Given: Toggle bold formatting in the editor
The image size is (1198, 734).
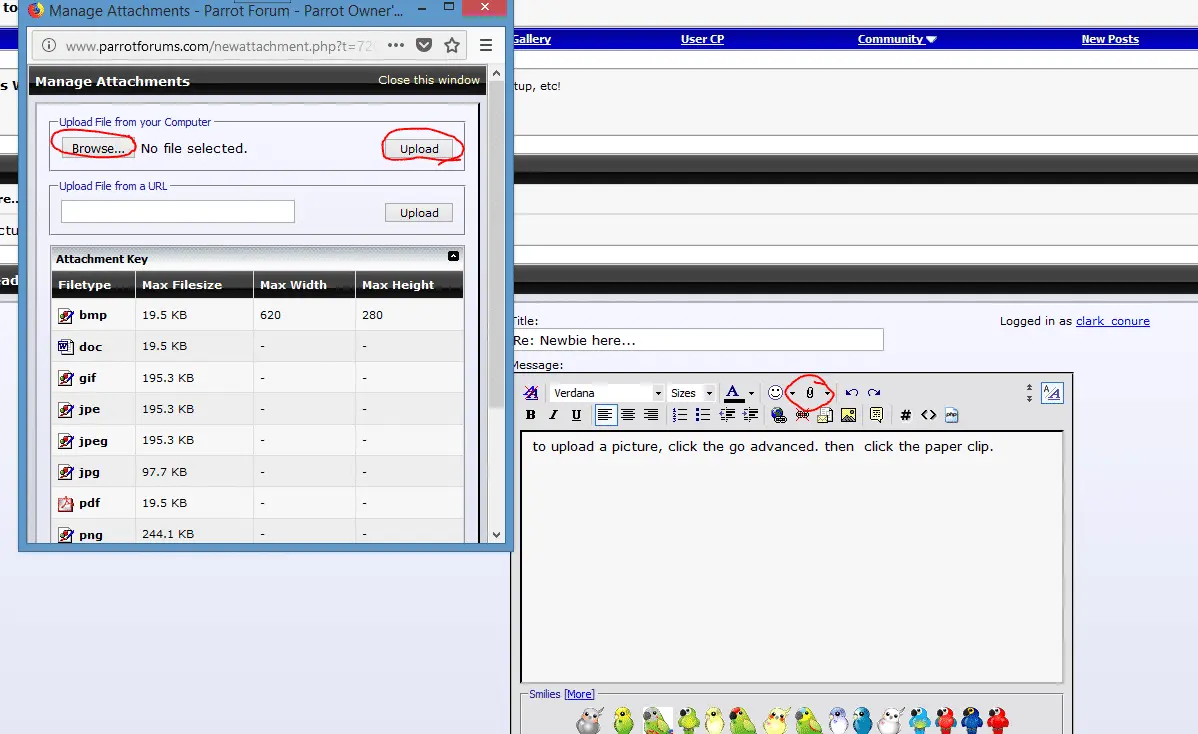Looking at the screenshot, I should [x=530, y=415].
